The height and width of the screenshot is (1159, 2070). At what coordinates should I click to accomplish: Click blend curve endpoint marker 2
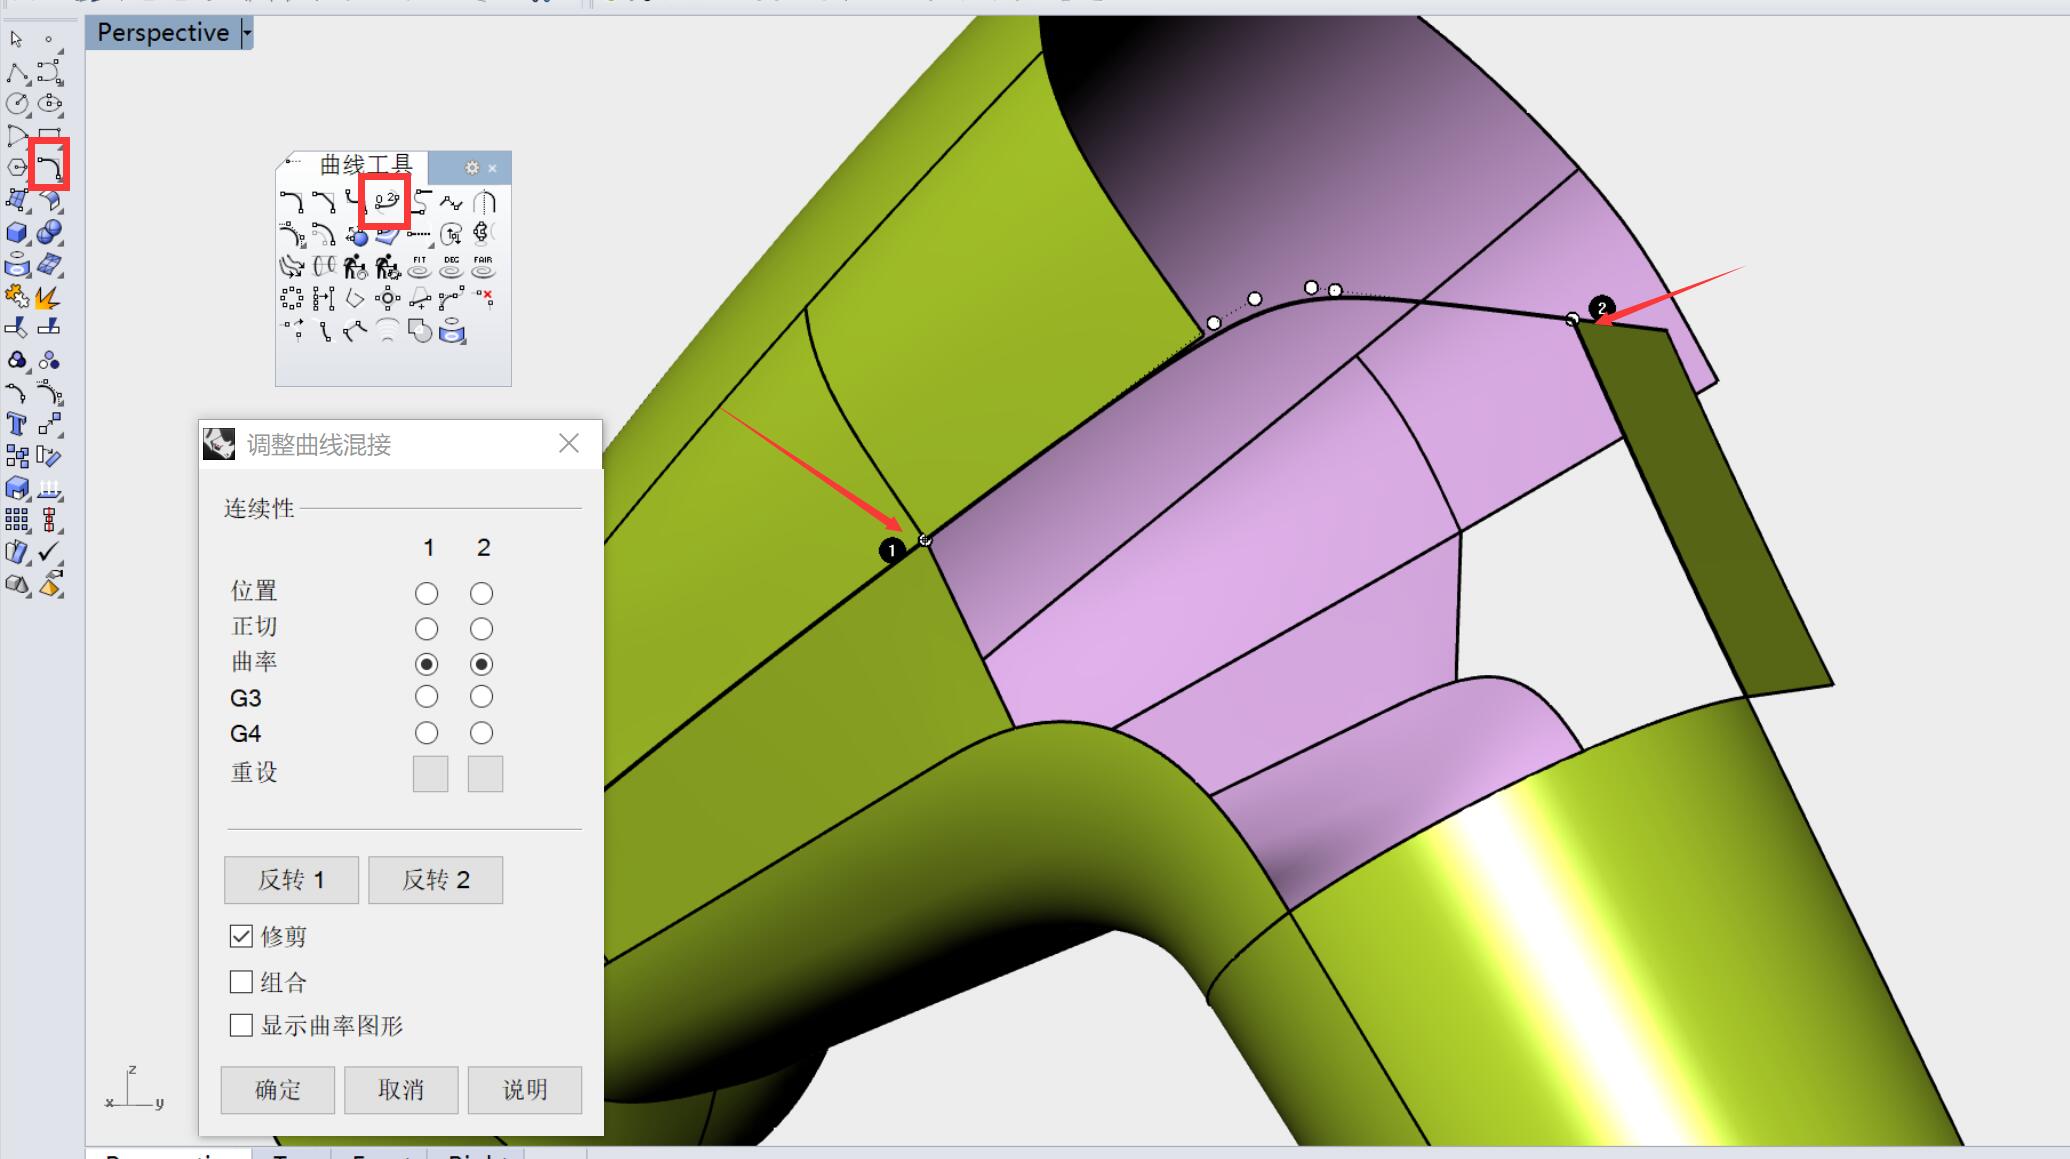click(x=1601, y=308)
